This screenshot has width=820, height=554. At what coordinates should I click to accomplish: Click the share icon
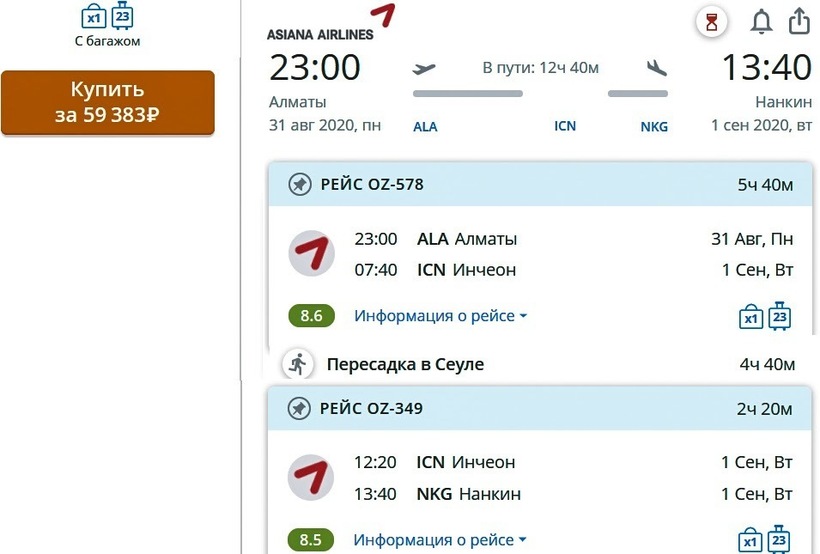799,22
